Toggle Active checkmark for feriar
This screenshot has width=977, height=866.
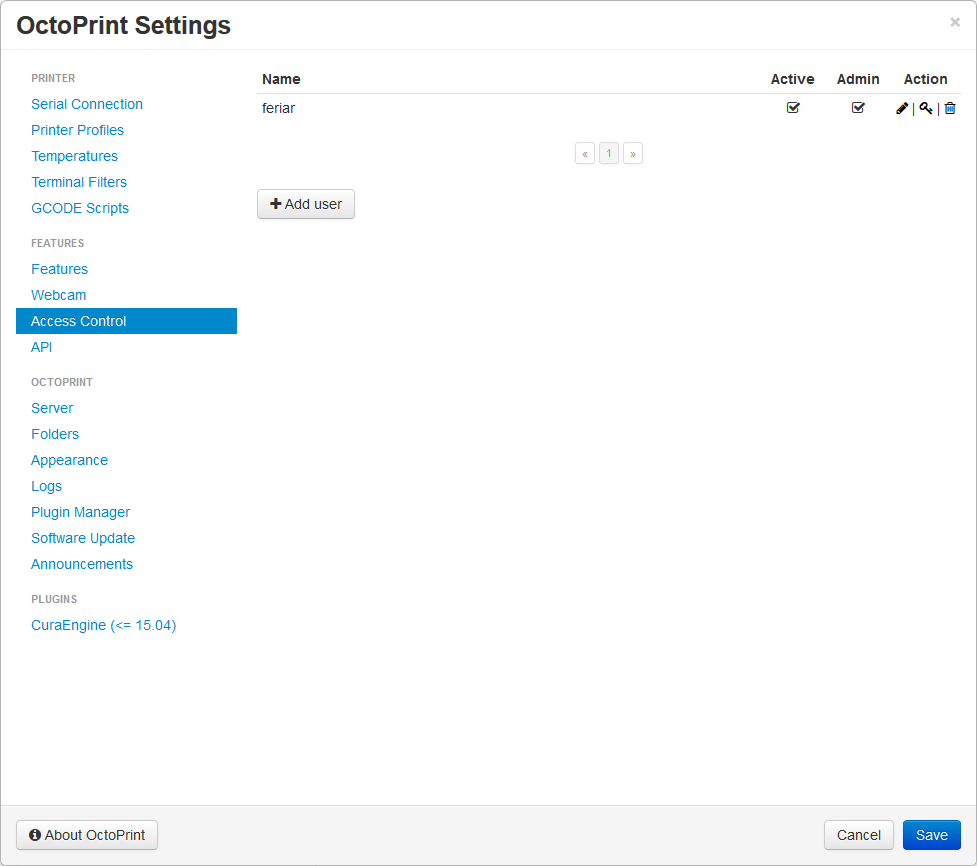pyautogui.click(x=793, y=108)
